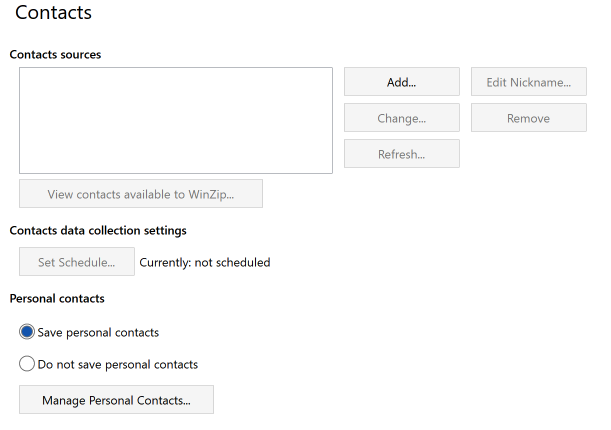Click the 'Do not save personal contacts' label
This screenshot has height=430, width=611.
click(x=118, y=365)
